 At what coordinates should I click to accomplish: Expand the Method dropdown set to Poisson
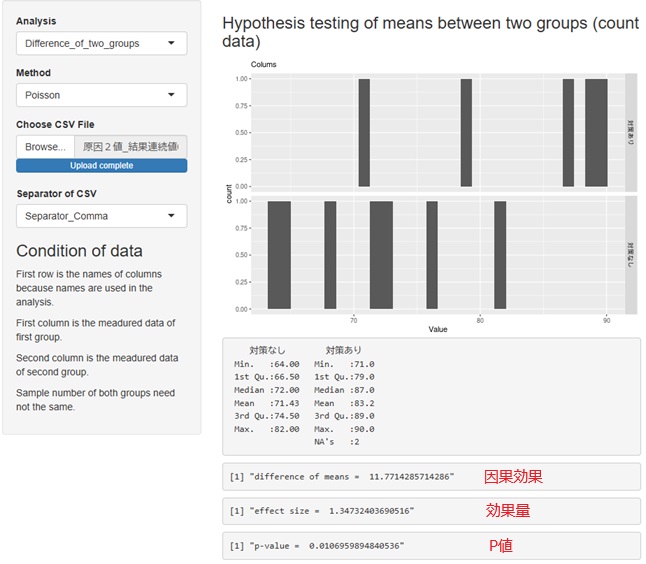pos(101,95)
